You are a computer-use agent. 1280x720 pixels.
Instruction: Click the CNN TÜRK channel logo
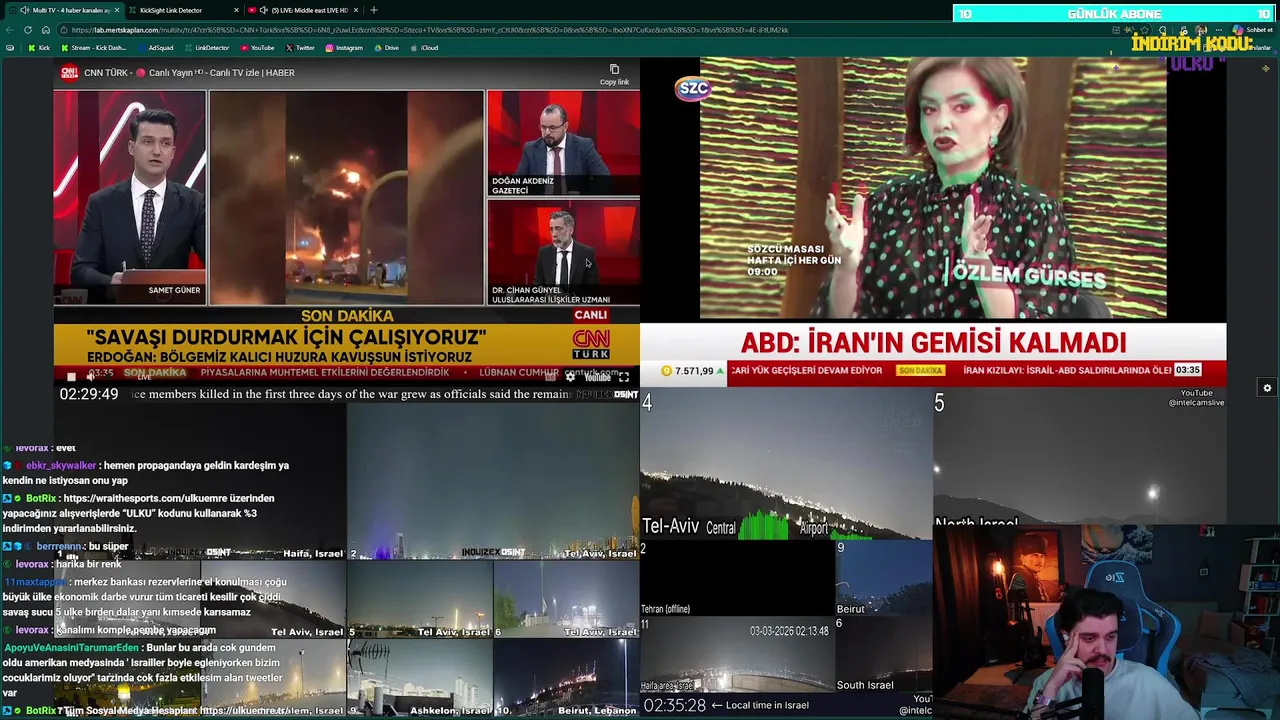[69, 73]
